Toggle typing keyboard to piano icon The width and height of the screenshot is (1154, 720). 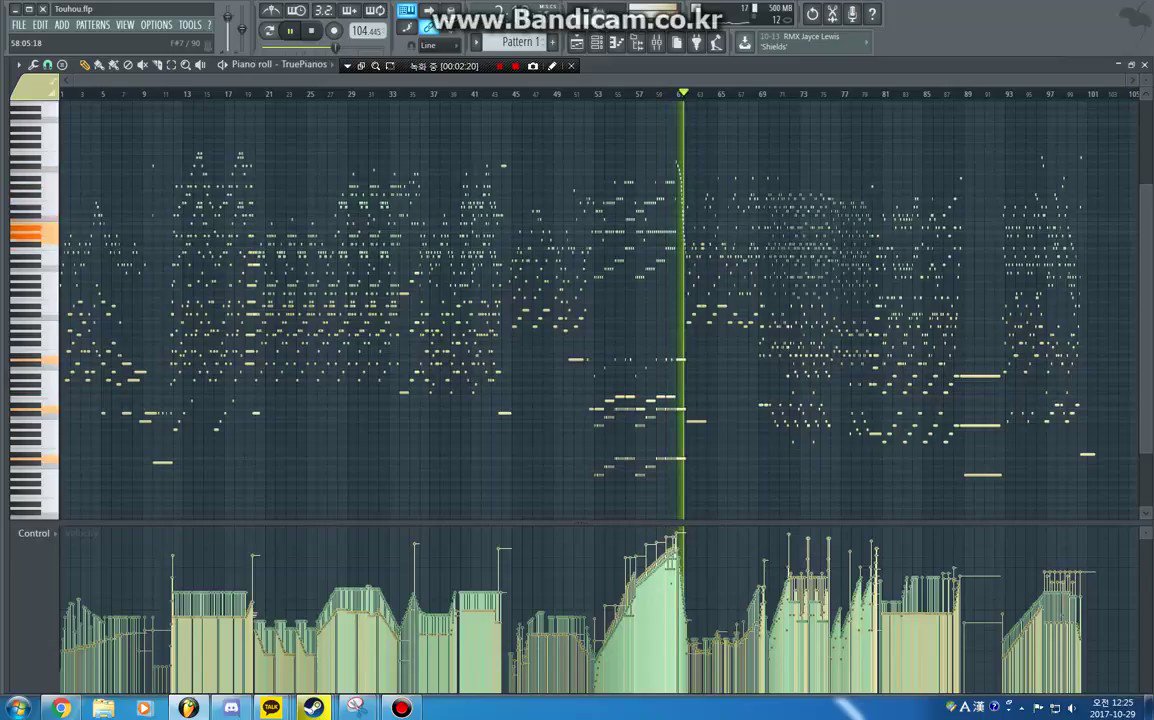tap(406, 10)
